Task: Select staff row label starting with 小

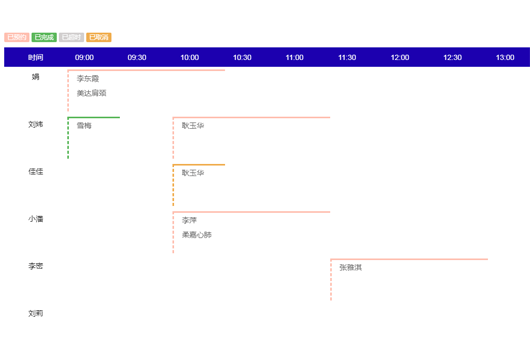Action: [35, 219]
